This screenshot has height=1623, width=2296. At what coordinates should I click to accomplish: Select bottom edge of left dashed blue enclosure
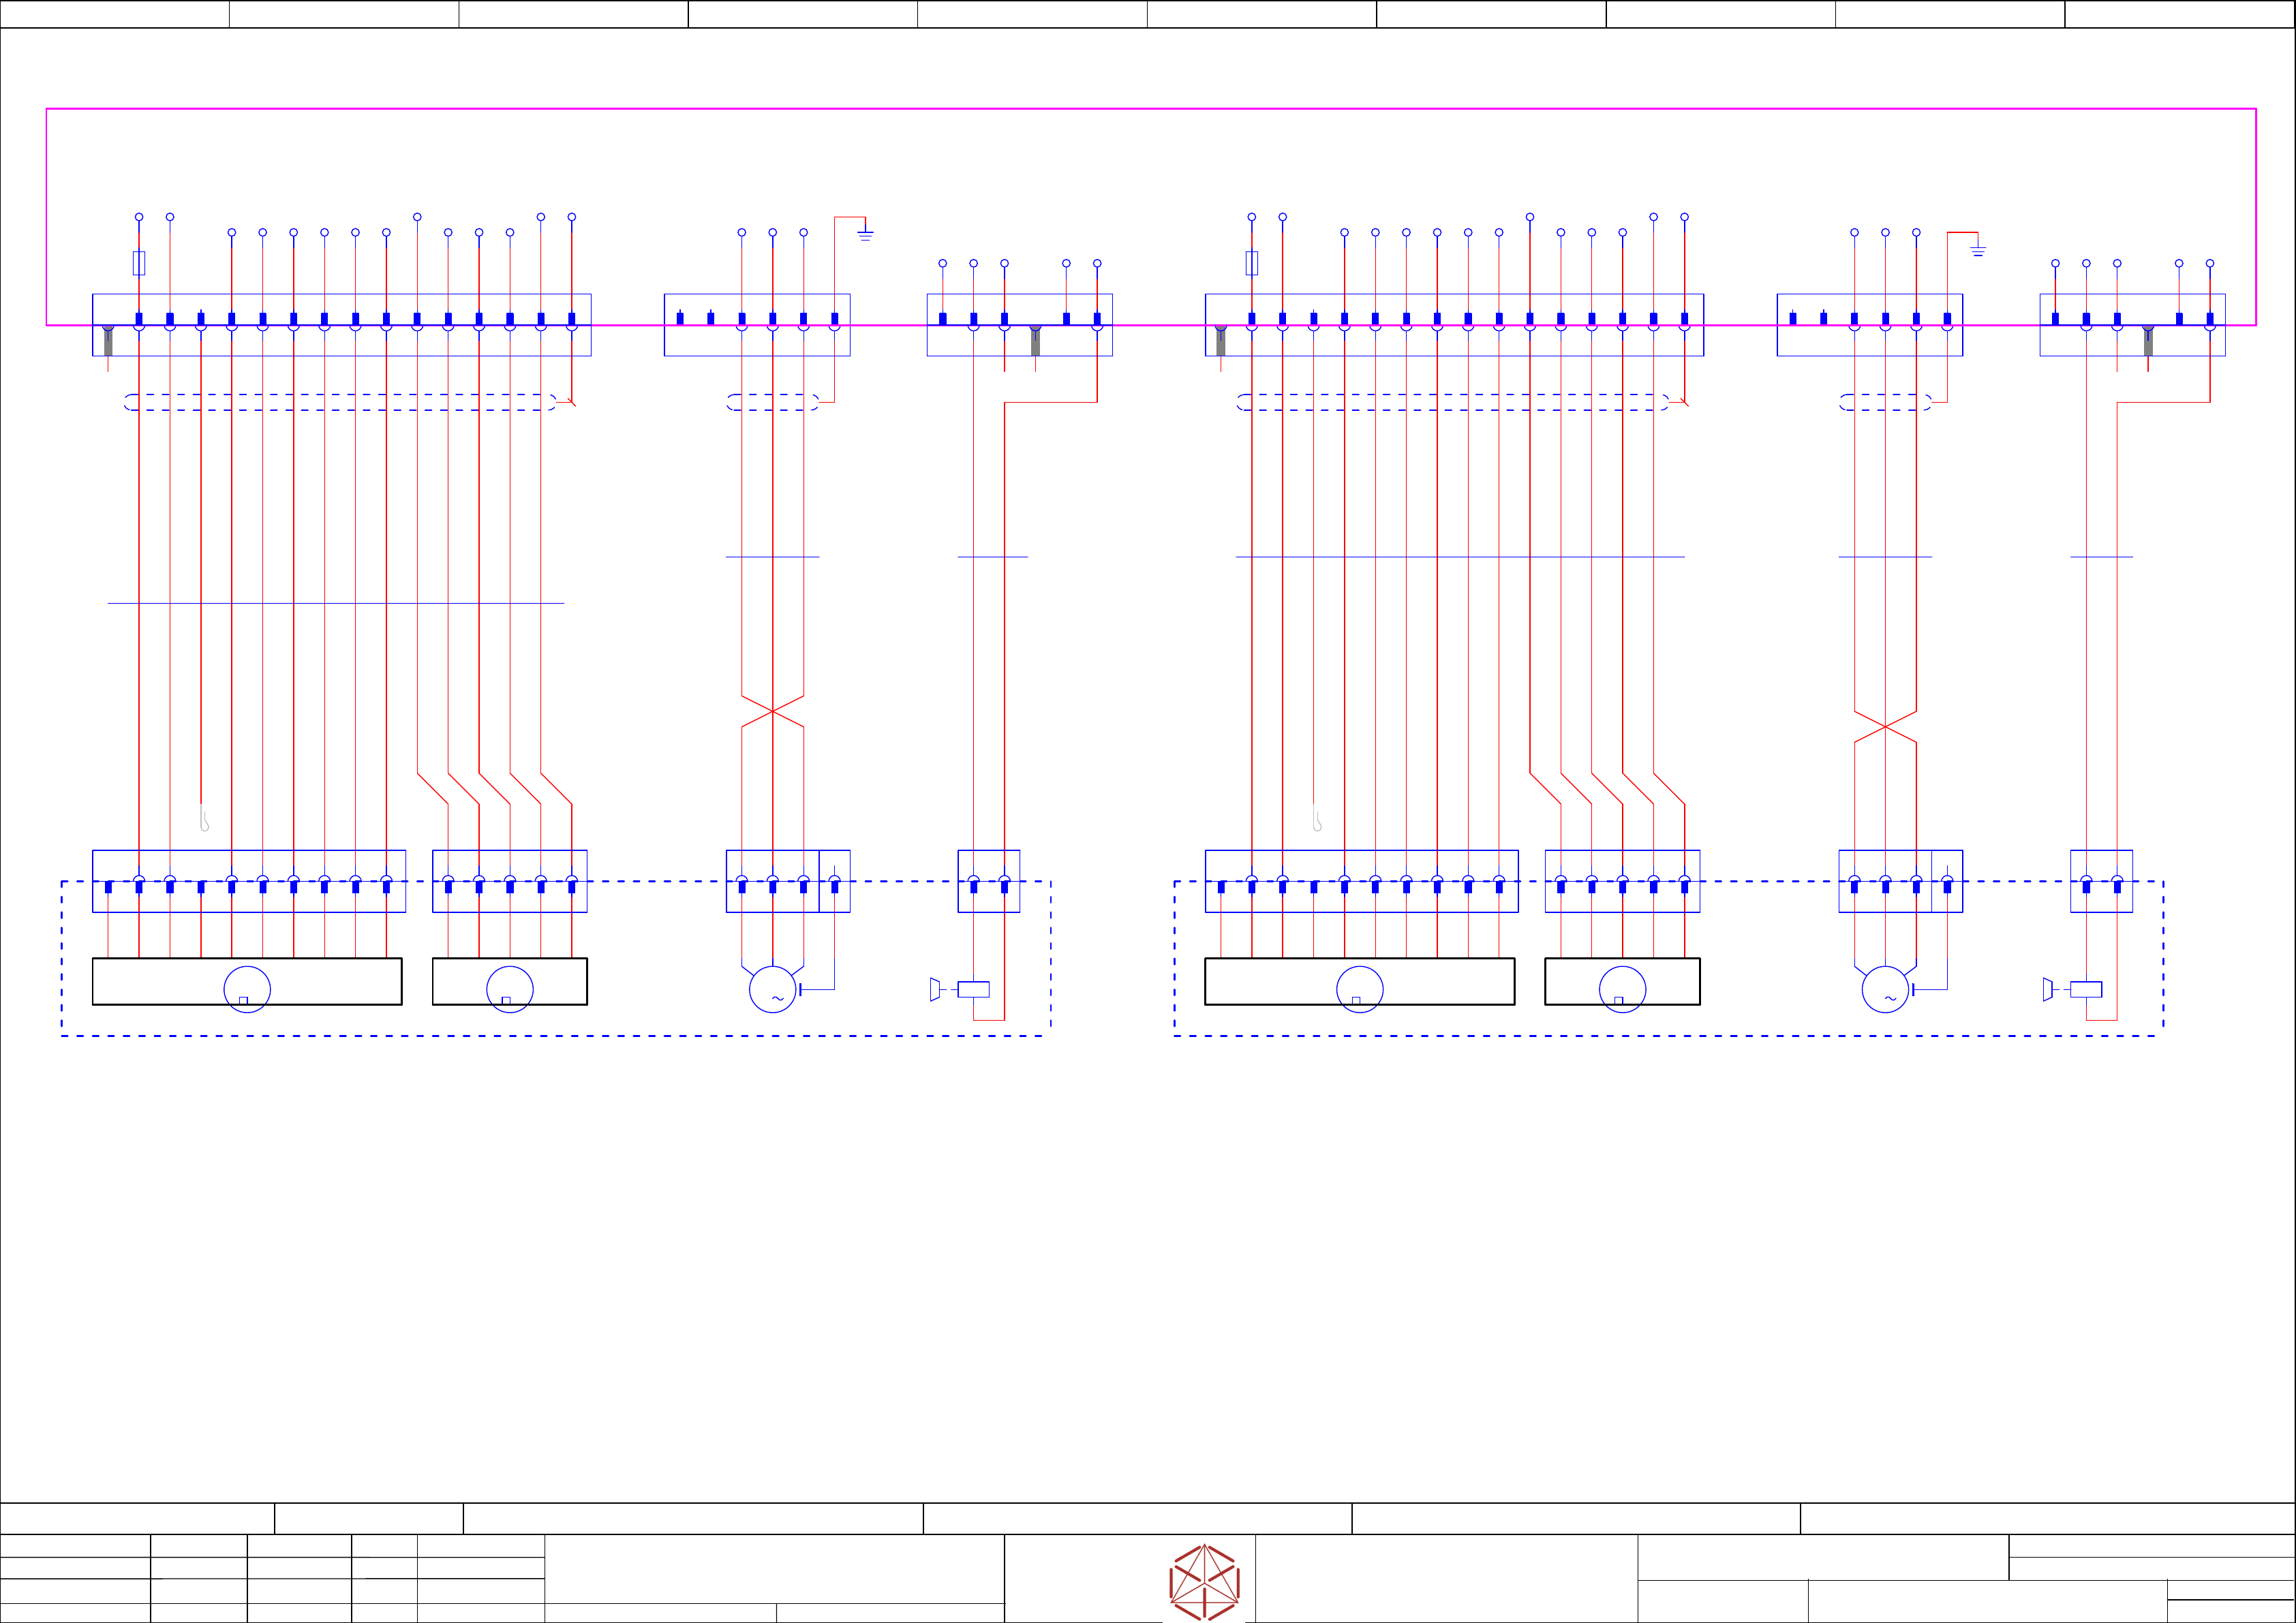point(555,1036)
